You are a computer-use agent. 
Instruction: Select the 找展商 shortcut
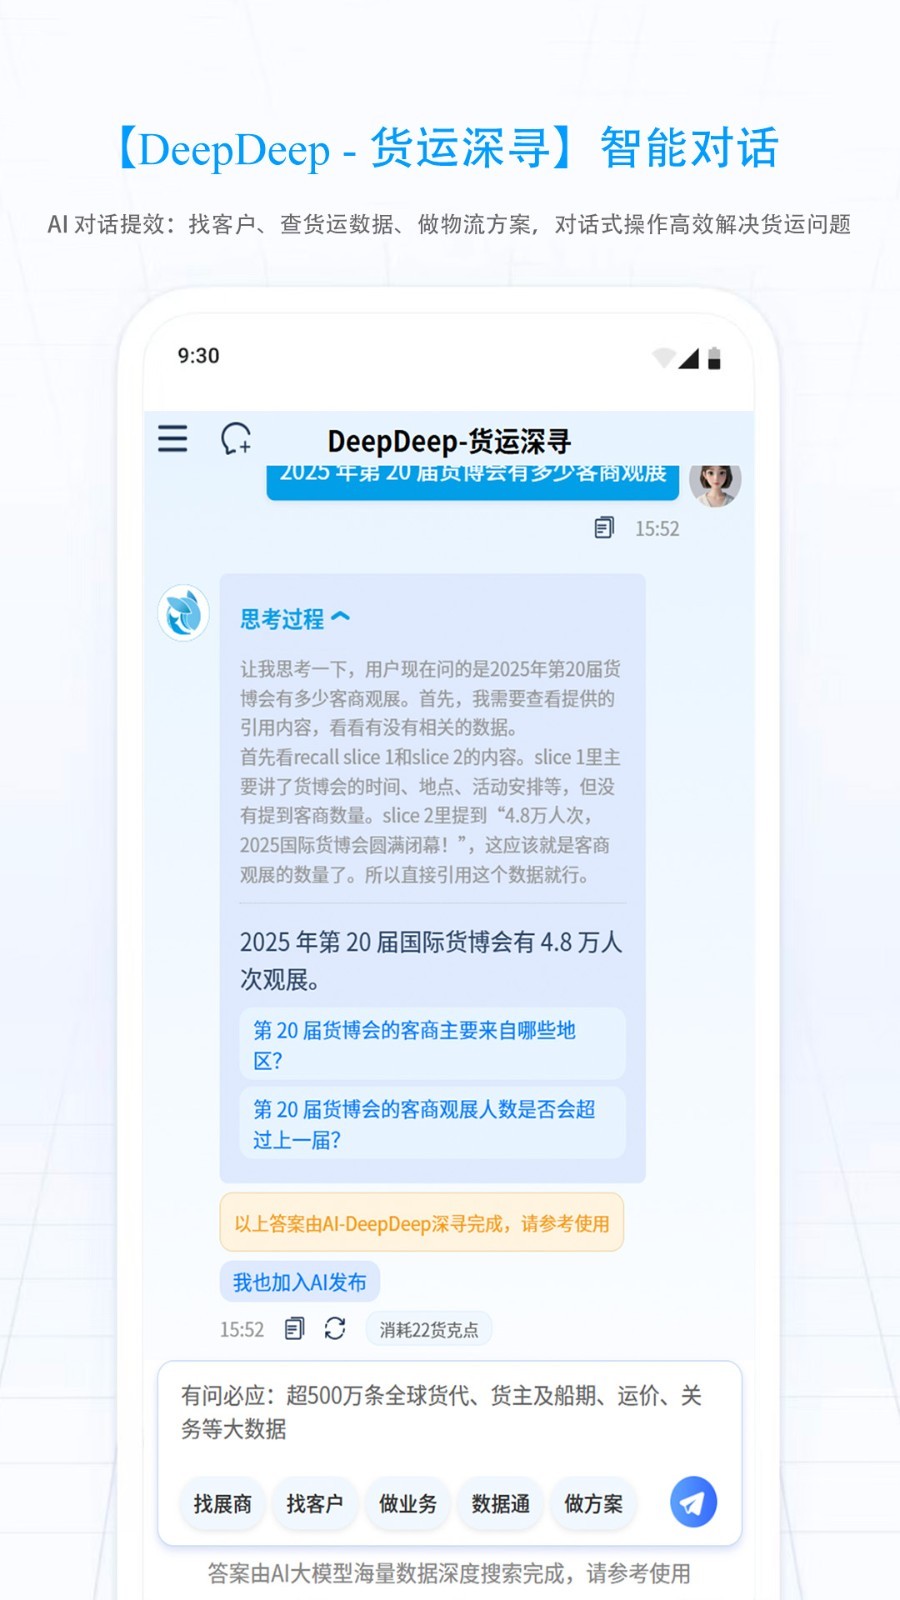click(x=222, y=1503)
